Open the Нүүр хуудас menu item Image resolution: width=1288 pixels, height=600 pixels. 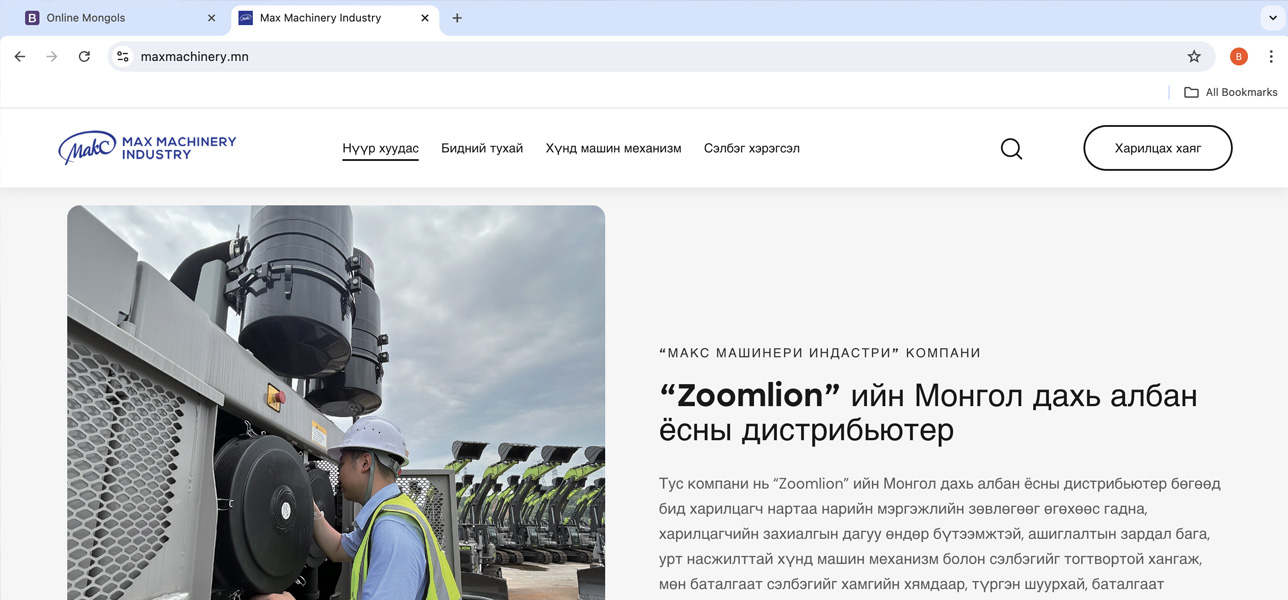[x=380, y=148]
